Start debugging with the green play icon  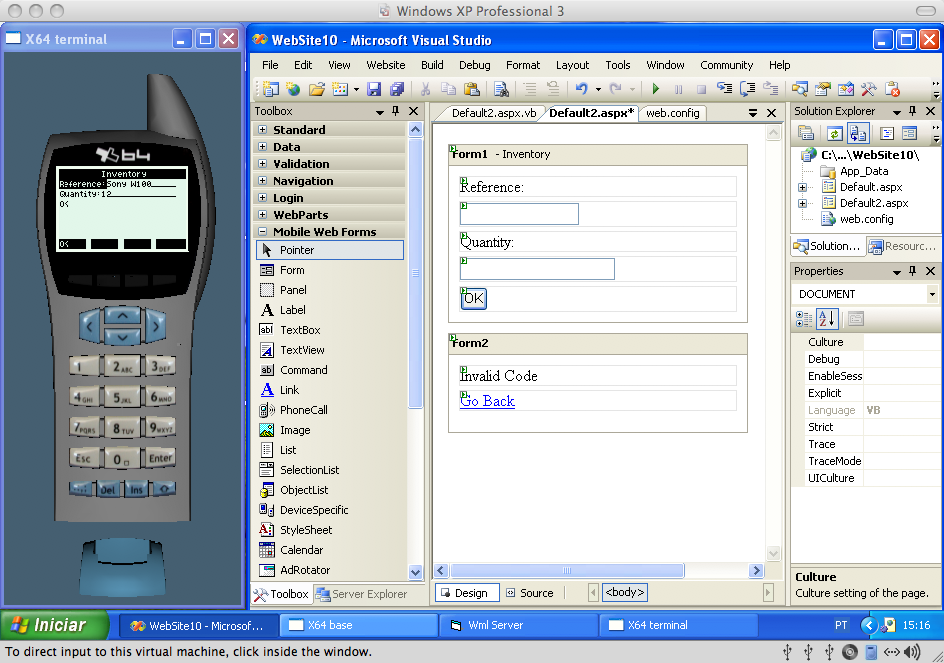pos(656,89)
